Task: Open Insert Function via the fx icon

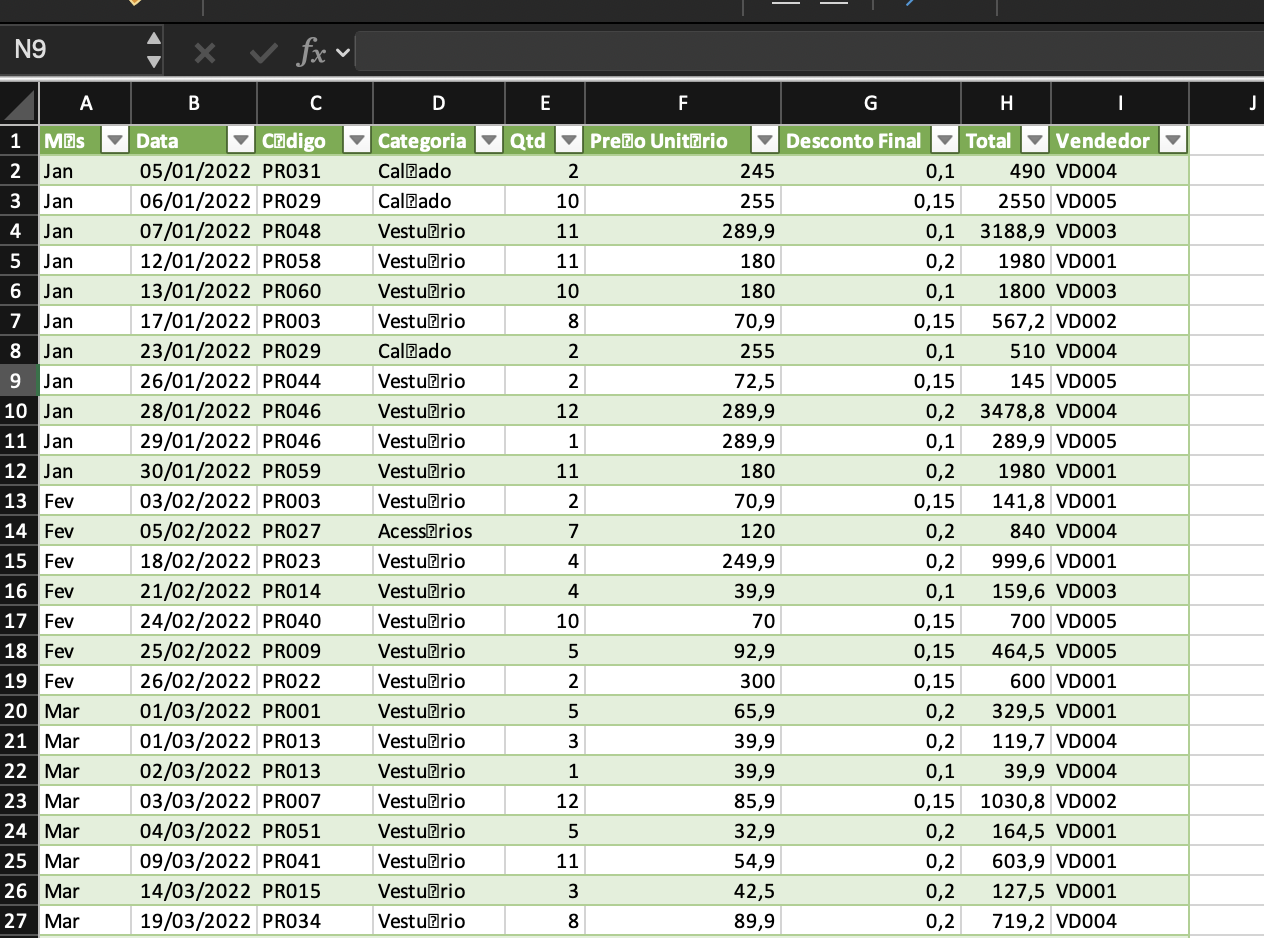Action: click(311, 52)
